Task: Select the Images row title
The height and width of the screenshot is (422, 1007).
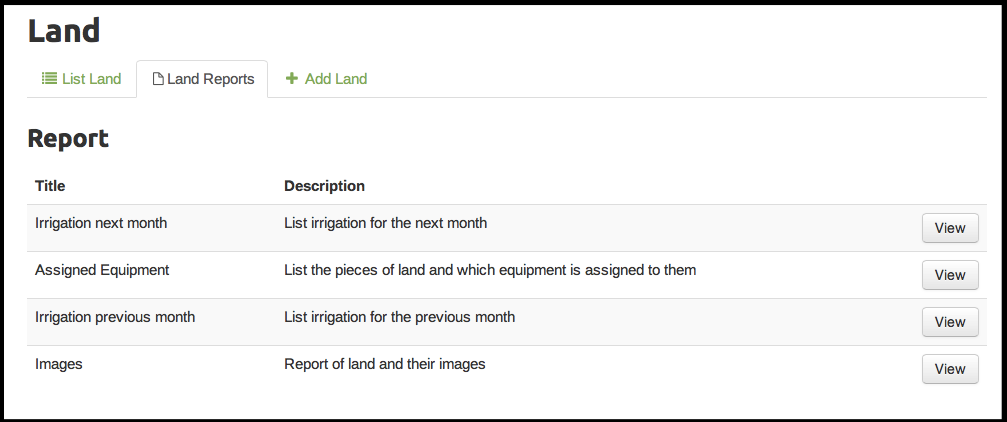Action: point(59,364)
